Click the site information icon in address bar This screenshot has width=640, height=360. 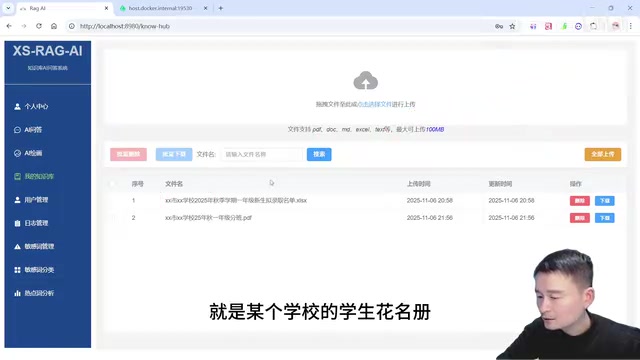coord(72,26)
